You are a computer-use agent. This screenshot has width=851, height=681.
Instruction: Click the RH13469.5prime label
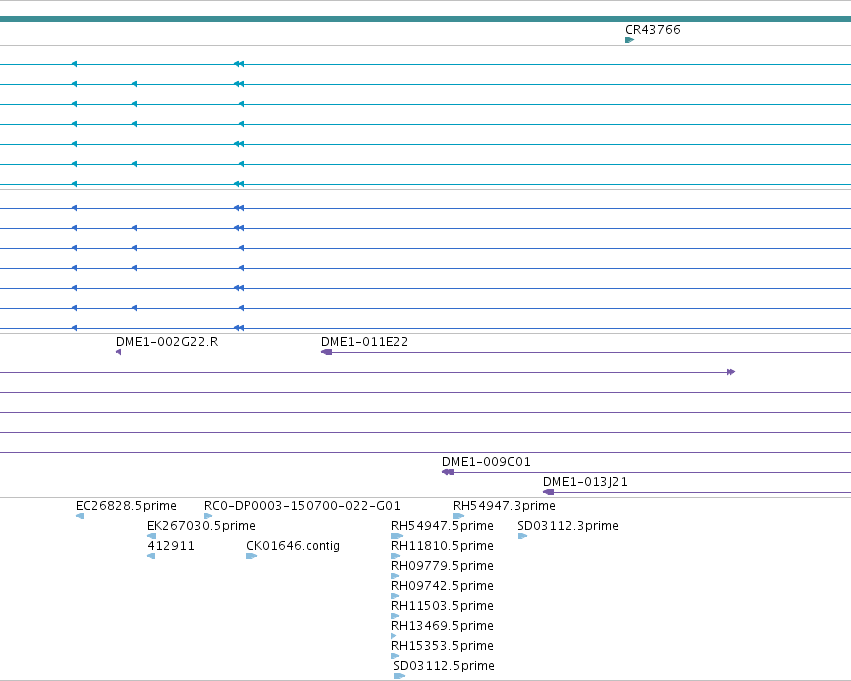(442, 626)
